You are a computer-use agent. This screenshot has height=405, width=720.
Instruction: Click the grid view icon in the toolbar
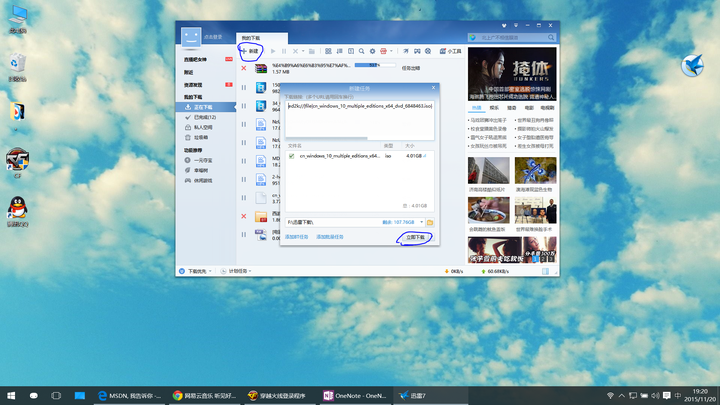(x=328, y=51)
